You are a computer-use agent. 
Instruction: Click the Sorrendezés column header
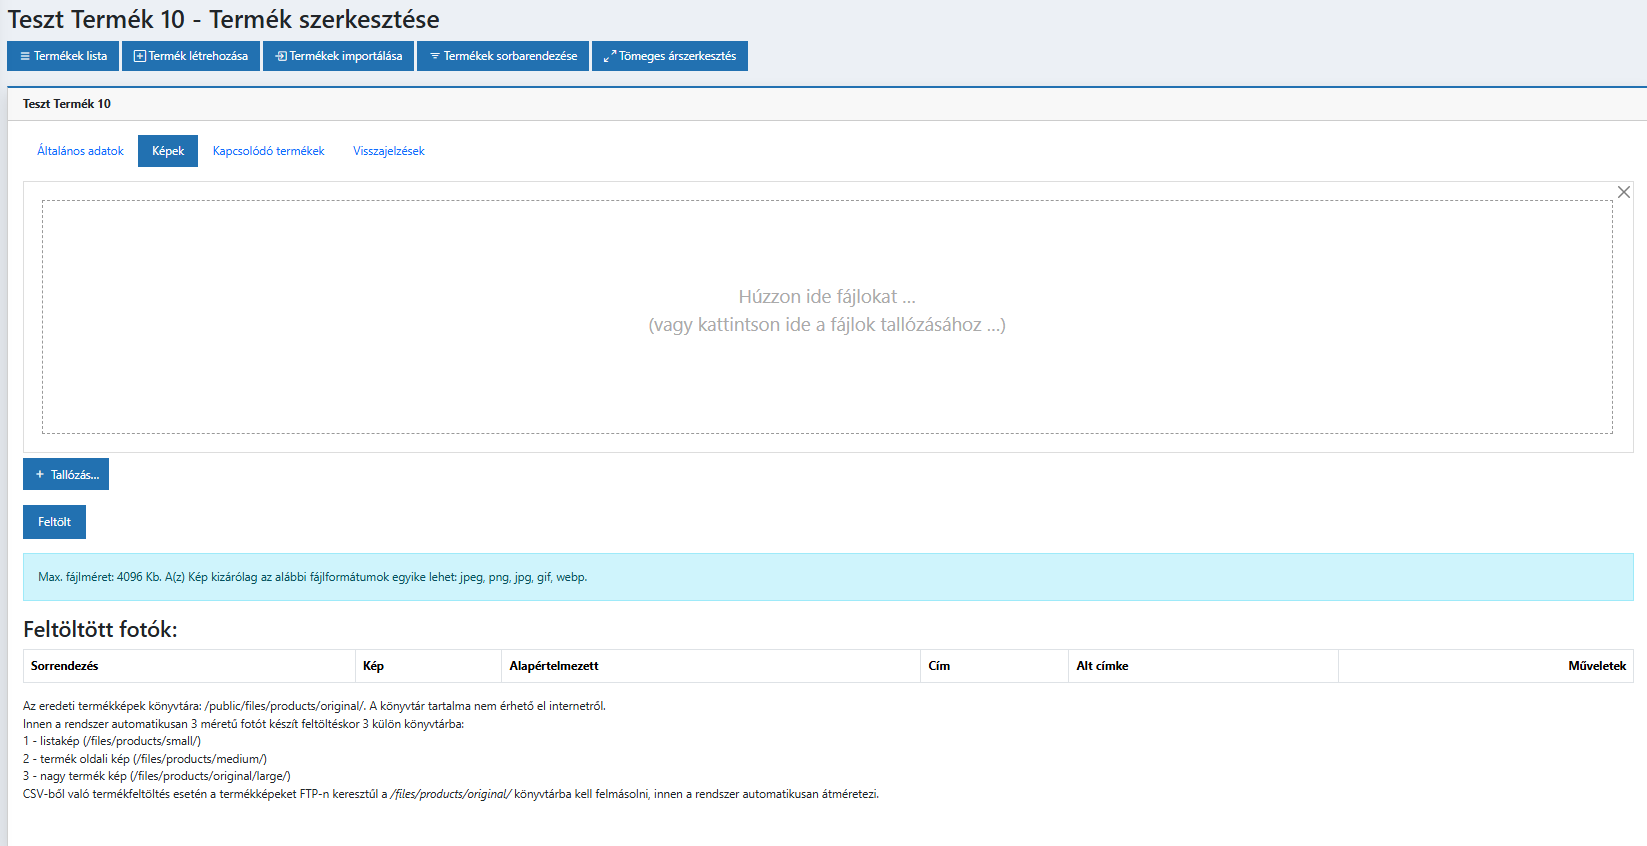point(65,666)
